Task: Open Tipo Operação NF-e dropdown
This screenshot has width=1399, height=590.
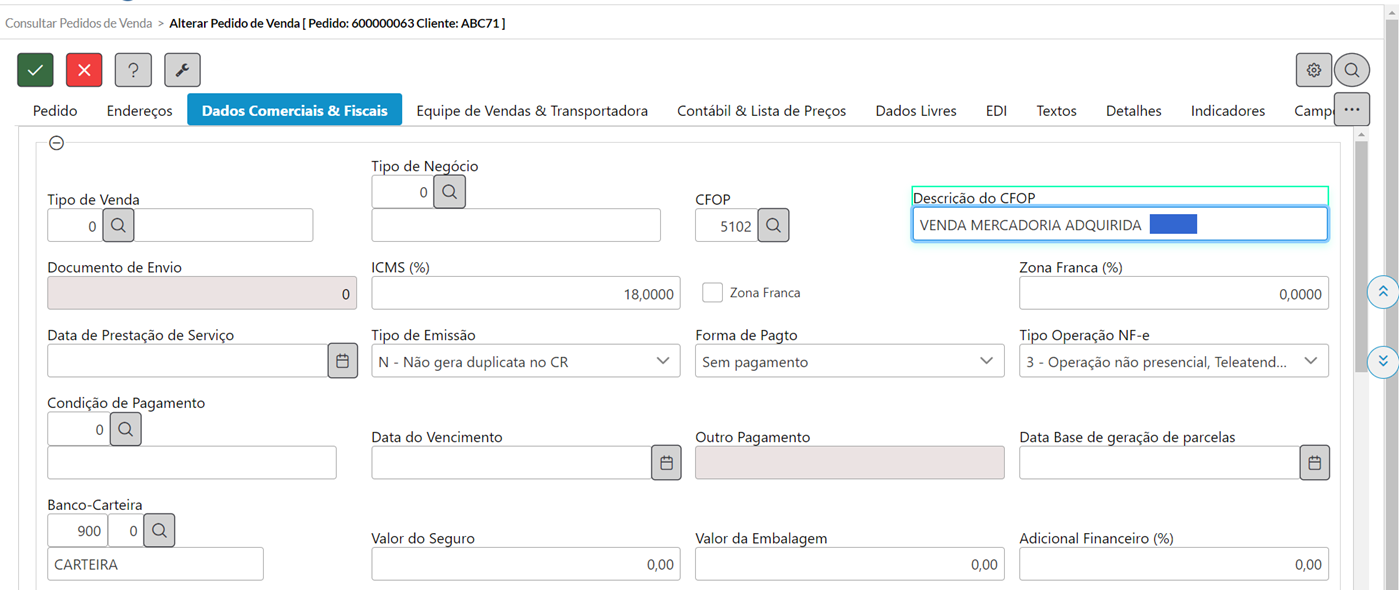Action: [x=1174, y=361]
